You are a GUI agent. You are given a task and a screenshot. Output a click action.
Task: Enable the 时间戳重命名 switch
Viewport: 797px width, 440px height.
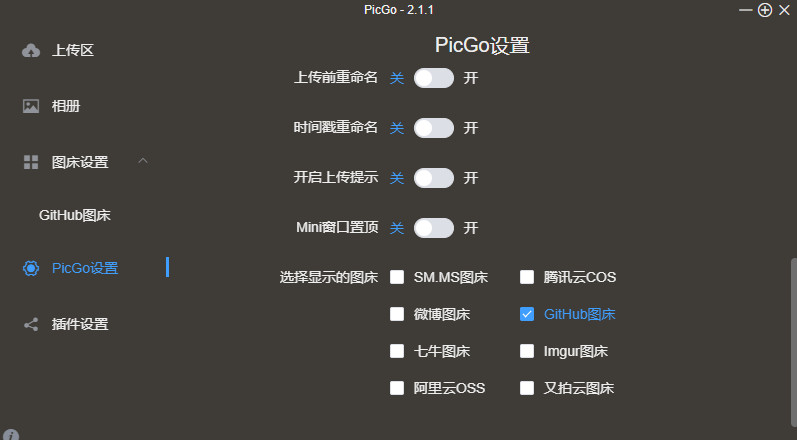click(433, 128)
